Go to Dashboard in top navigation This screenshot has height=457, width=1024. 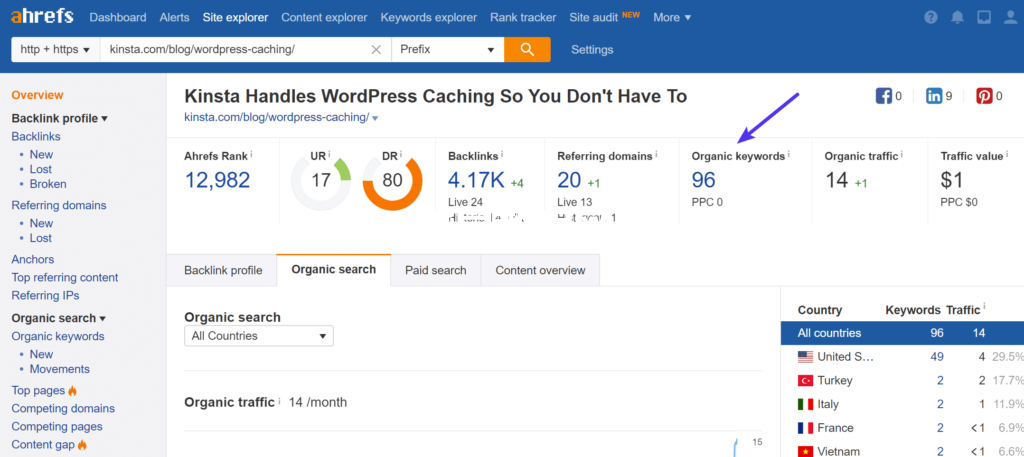118,18
